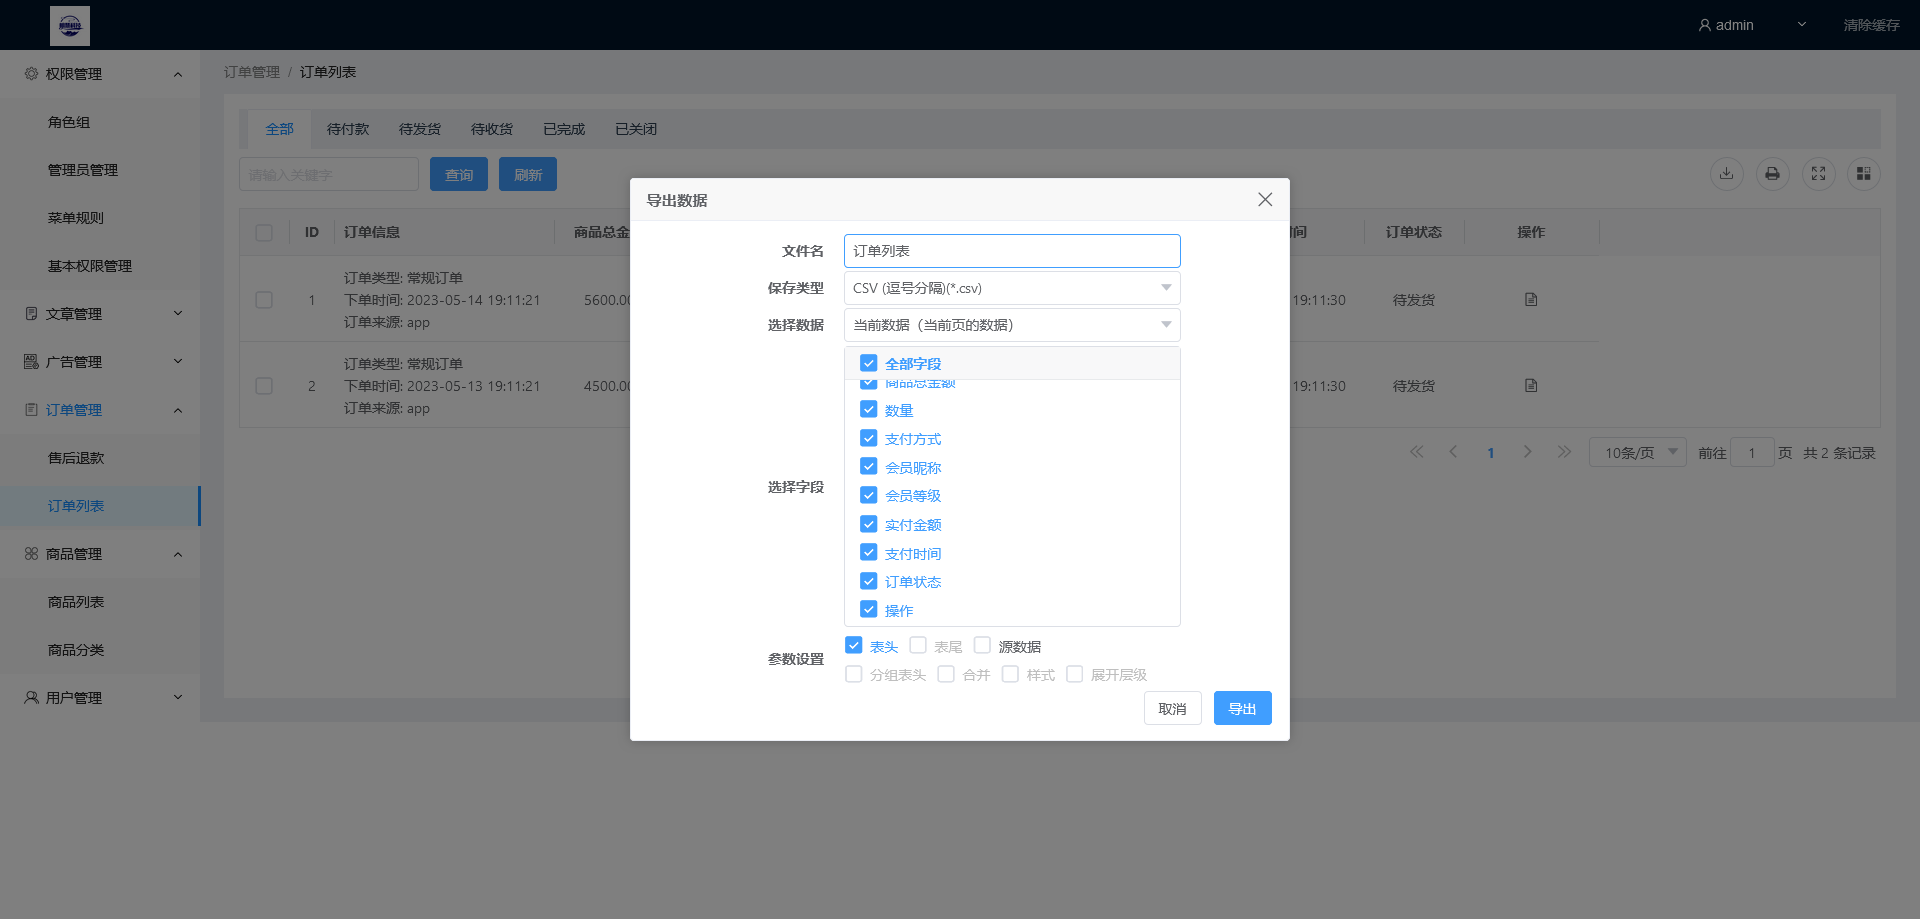Collapse the 订单管理 sidebar menu
This screenshot has height=919, width=1920.
coord(100,410)
